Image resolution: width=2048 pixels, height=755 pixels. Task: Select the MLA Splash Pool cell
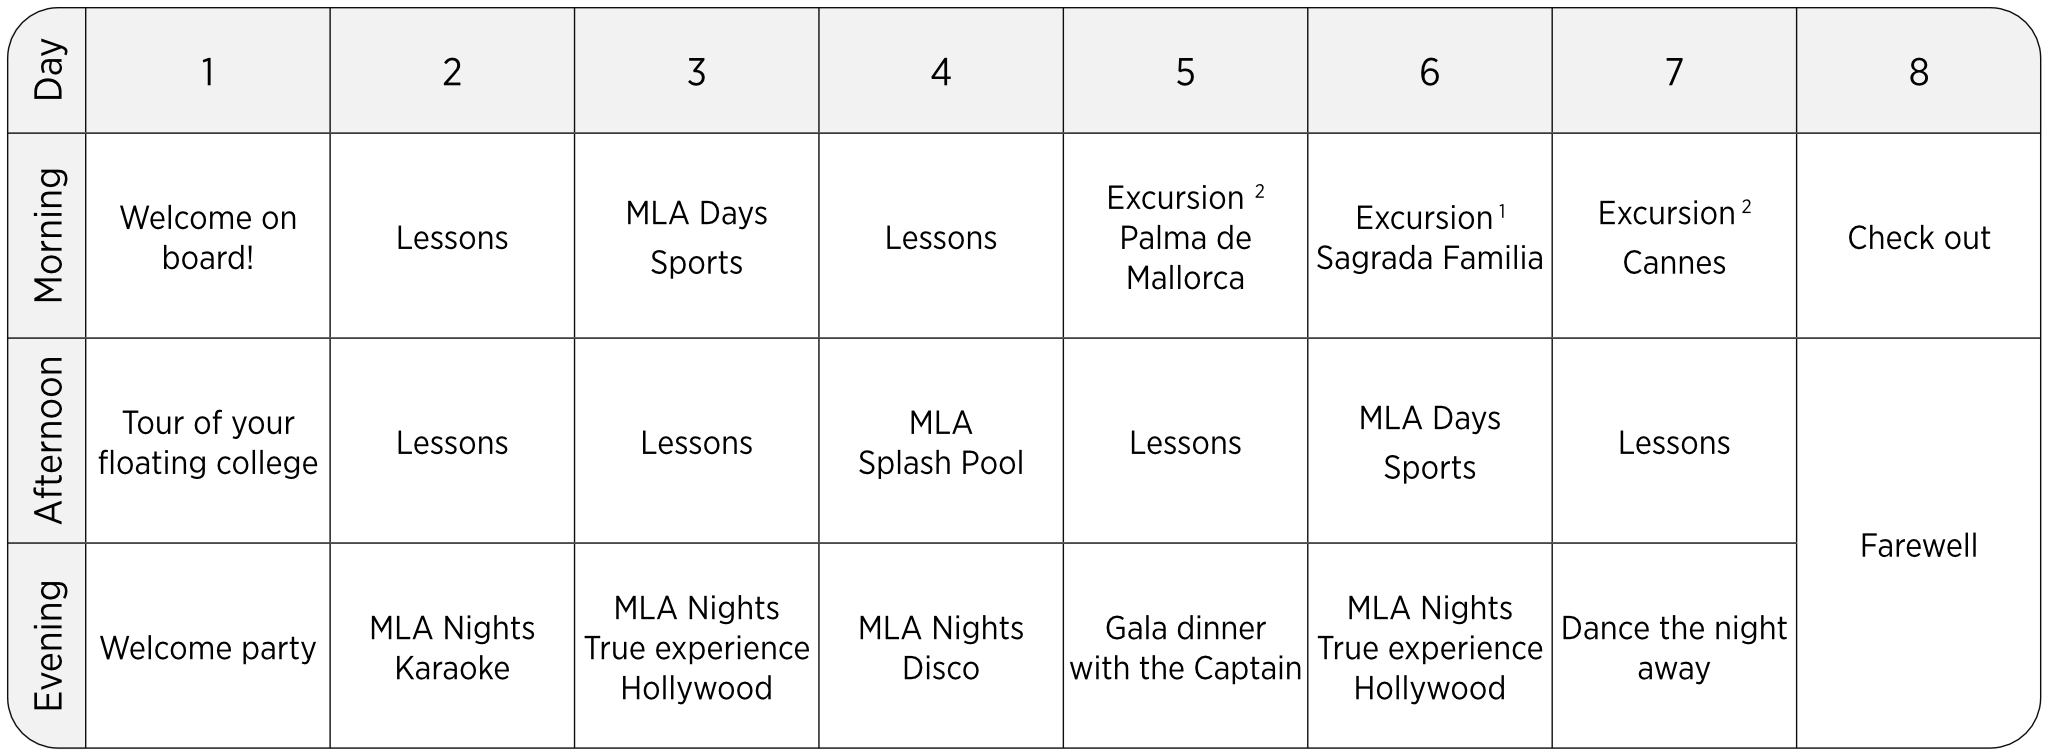coord(940,442)
